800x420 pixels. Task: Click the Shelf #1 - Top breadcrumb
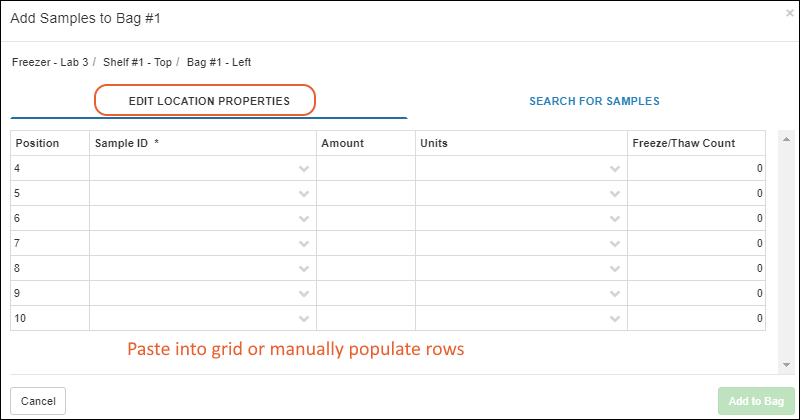pyautogui.click(x=137, y=62)
